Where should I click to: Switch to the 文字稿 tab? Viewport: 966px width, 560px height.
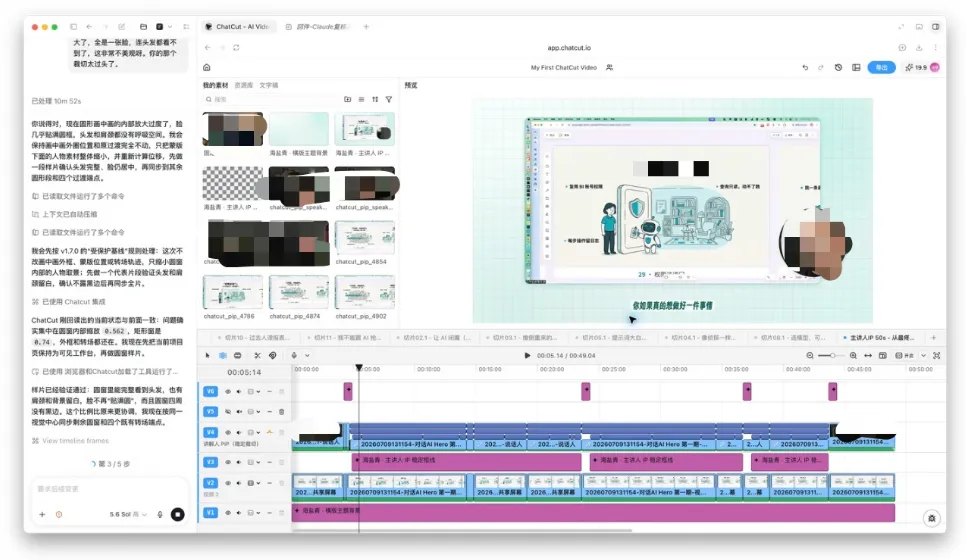[269, 85]
